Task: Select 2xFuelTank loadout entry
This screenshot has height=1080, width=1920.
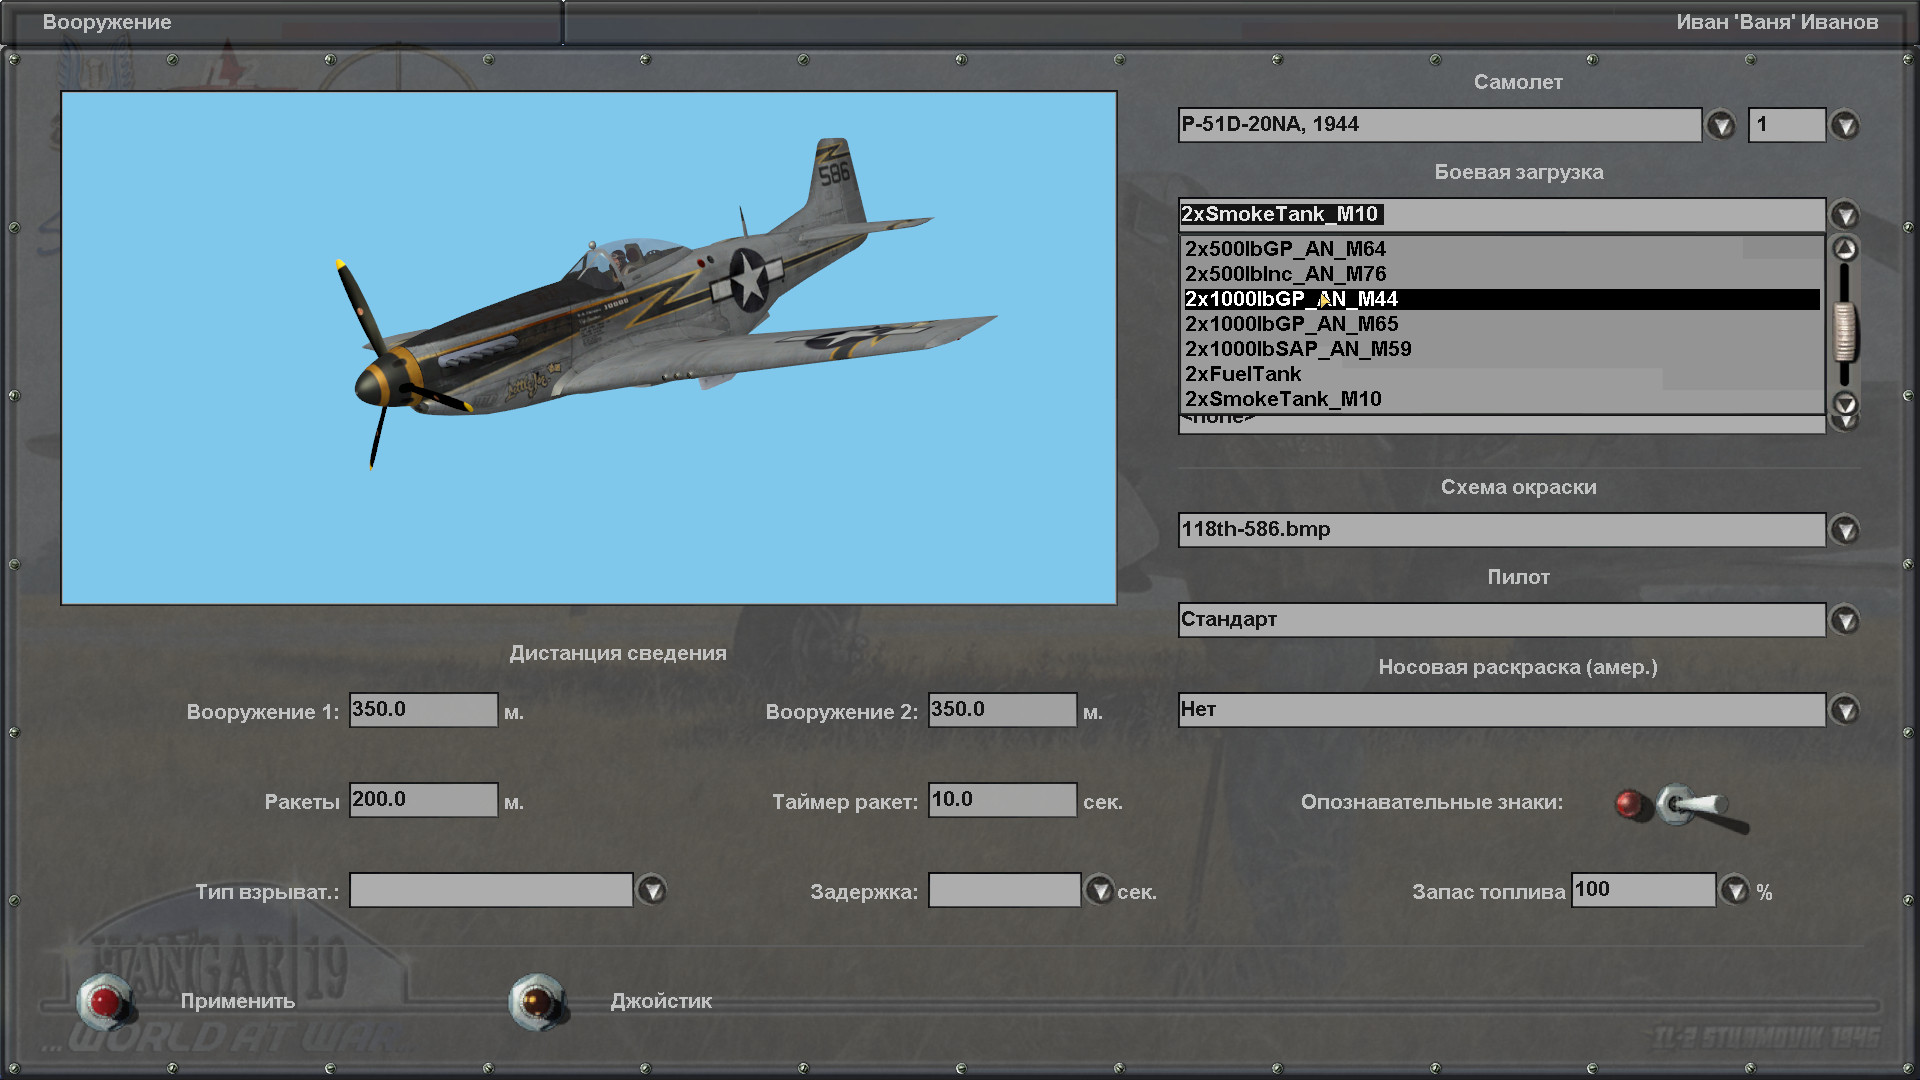Action: click(1243, 374)
